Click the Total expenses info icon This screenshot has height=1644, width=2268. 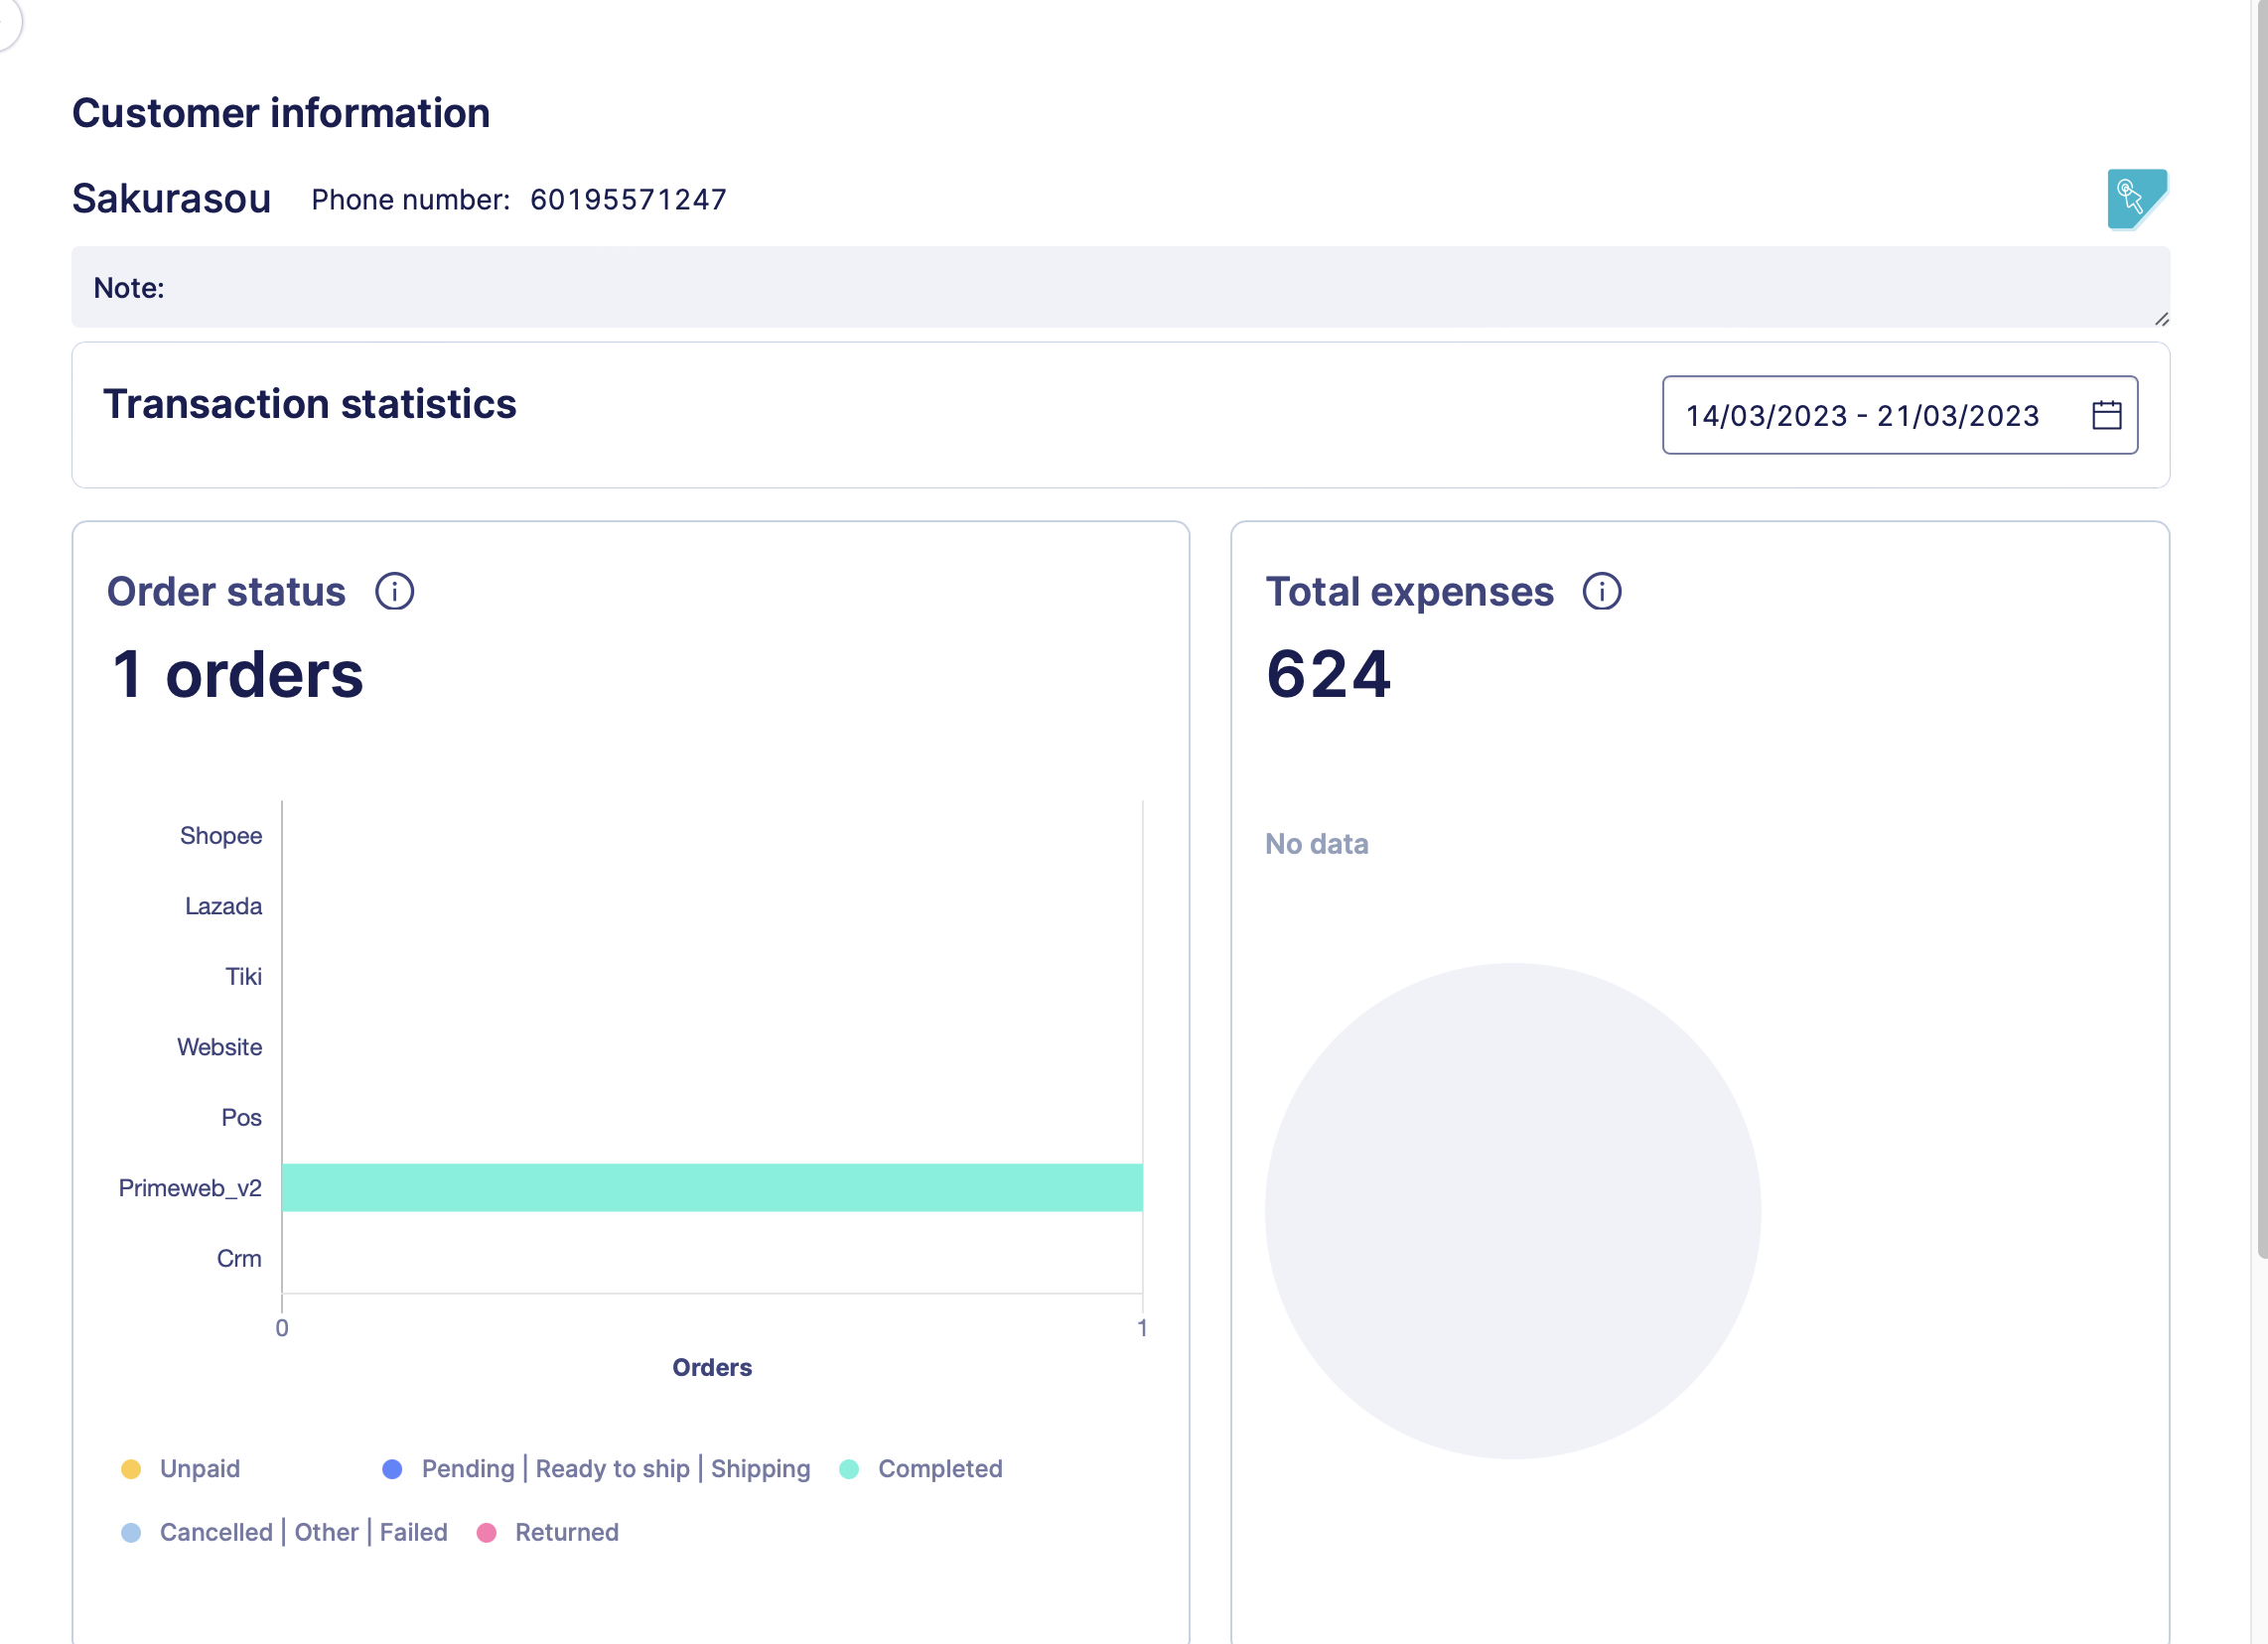coord(1601,592)
